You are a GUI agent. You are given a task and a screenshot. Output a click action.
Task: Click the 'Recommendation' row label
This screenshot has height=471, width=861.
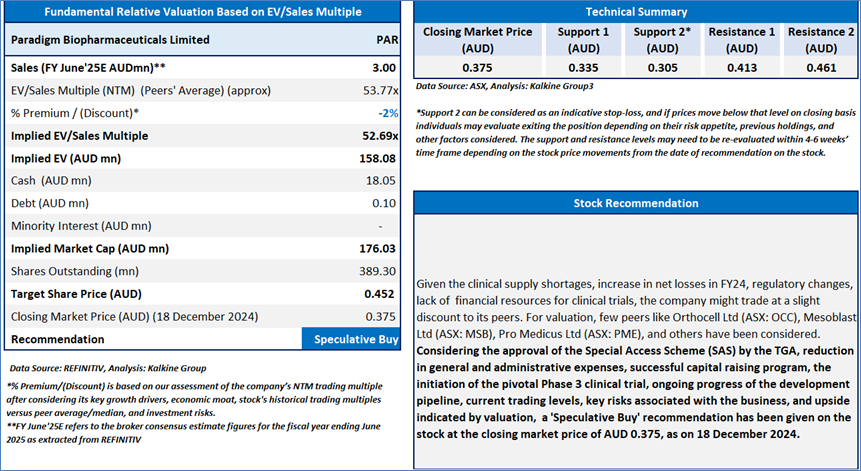click(x=58, y=339)
